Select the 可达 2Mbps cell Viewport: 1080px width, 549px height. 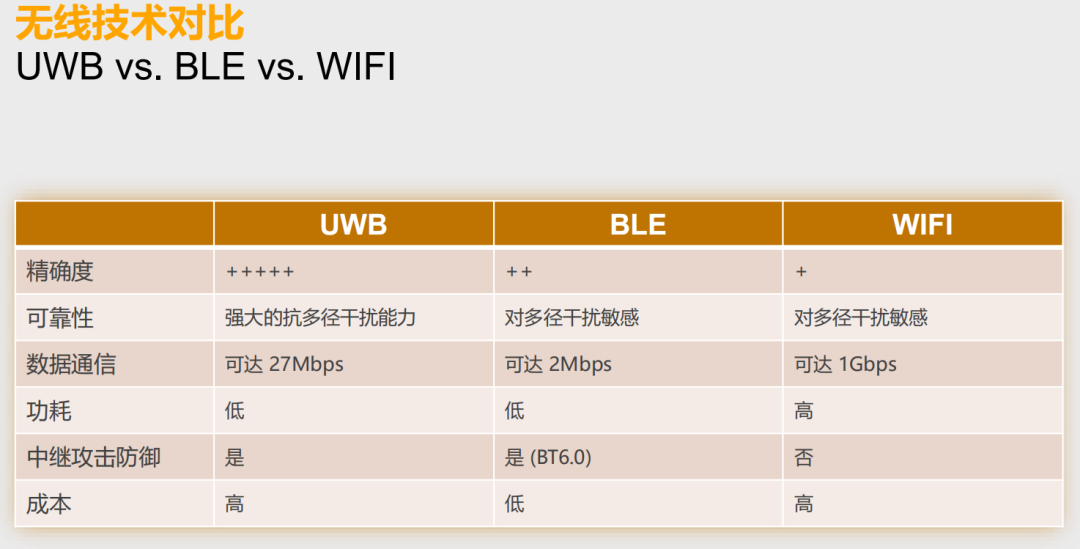(558, 364)
